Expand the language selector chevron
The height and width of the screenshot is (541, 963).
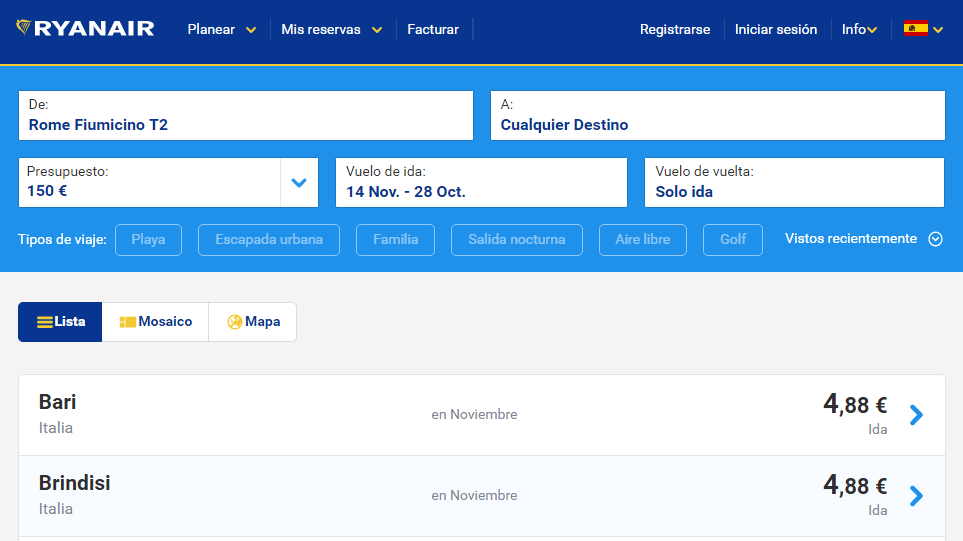[x=938, y=29]
